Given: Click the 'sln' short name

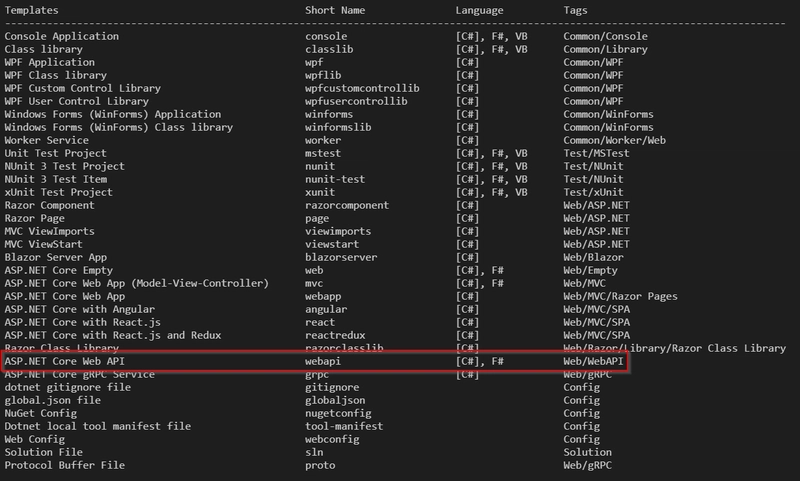Looking at the screenshot, I should click(314, 452).
